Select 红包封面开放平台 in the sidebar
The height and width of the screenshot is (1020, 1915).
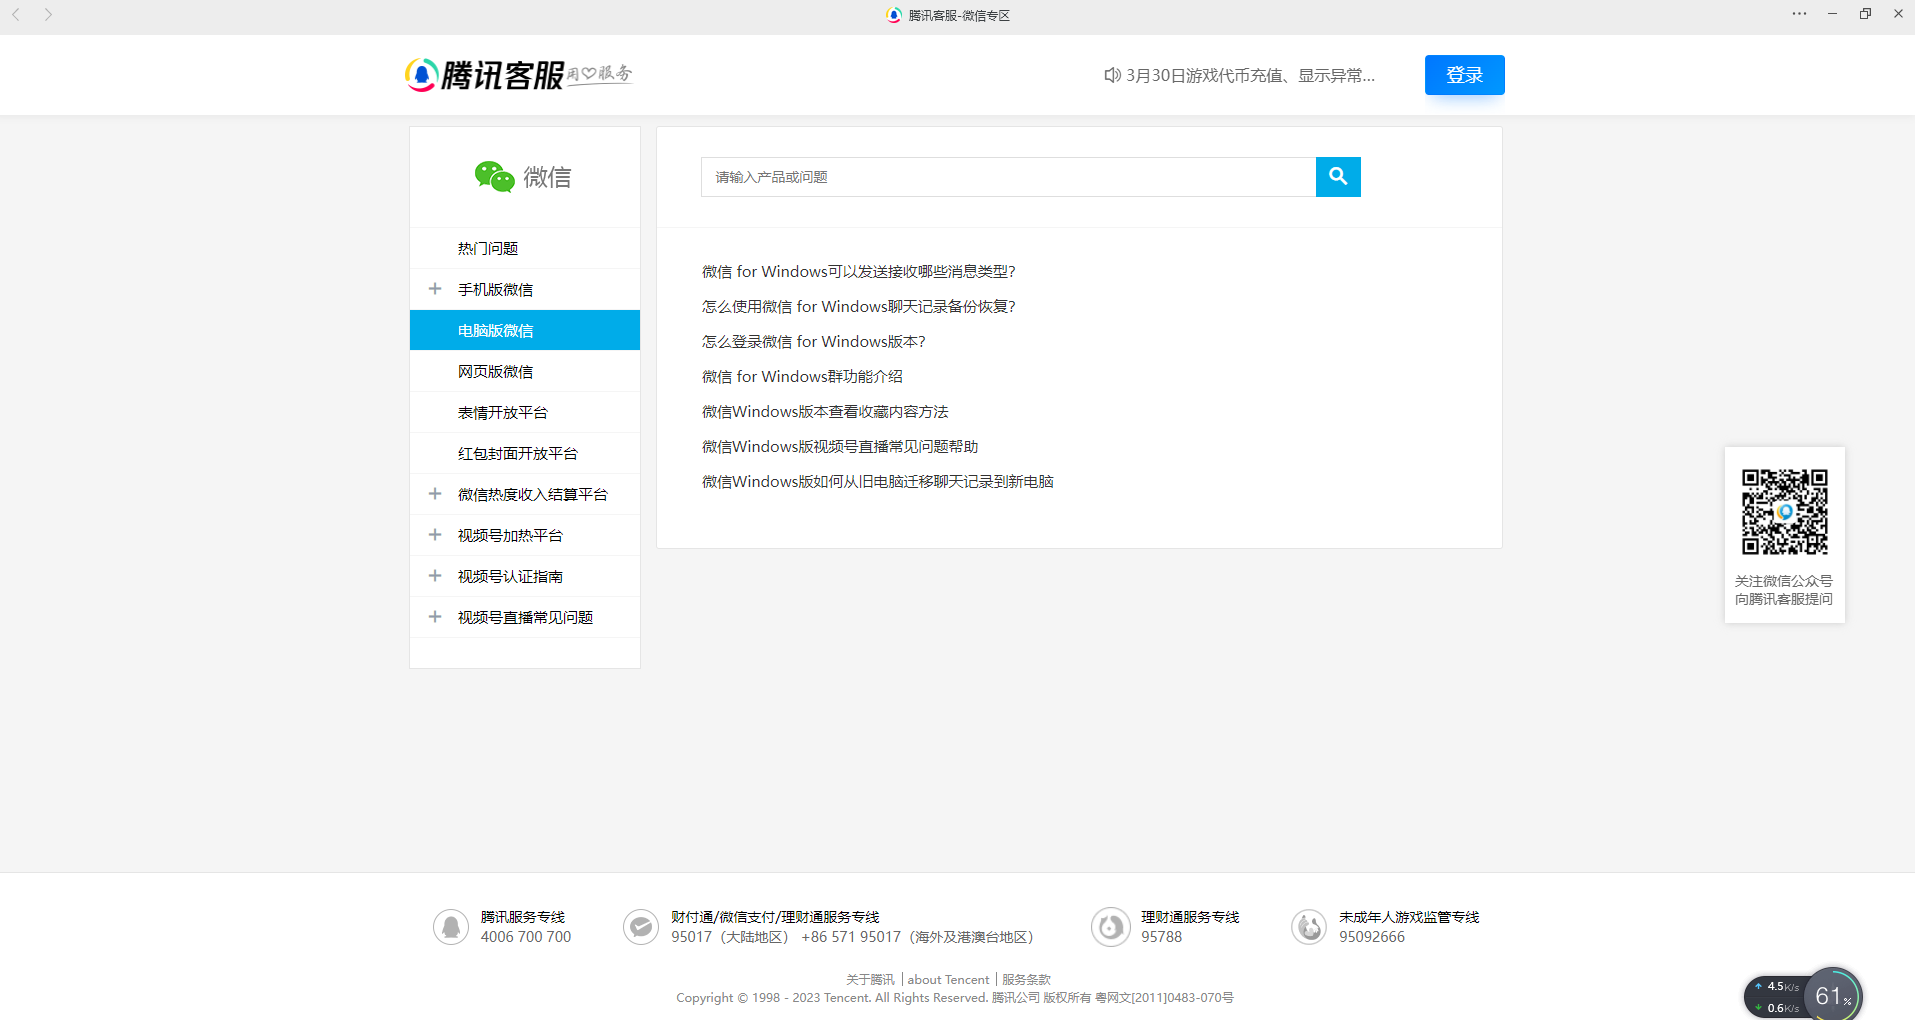(525, 453)
